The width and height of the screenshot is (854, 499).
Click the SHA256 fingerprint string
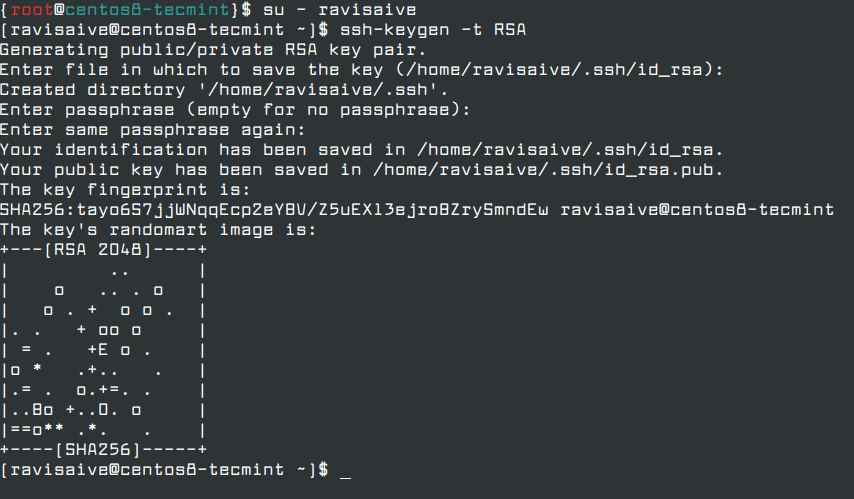click(274, 210)
